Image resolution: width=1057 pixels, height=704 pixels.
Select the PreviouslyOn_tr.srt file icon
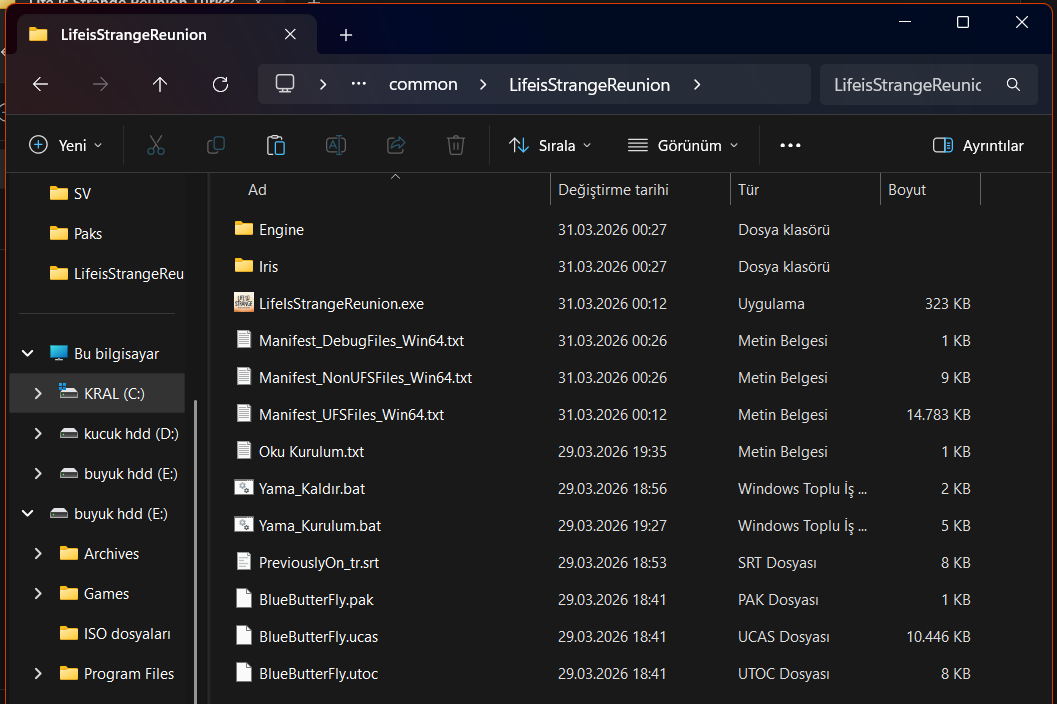pyautogui.click(x=243, y=561)
